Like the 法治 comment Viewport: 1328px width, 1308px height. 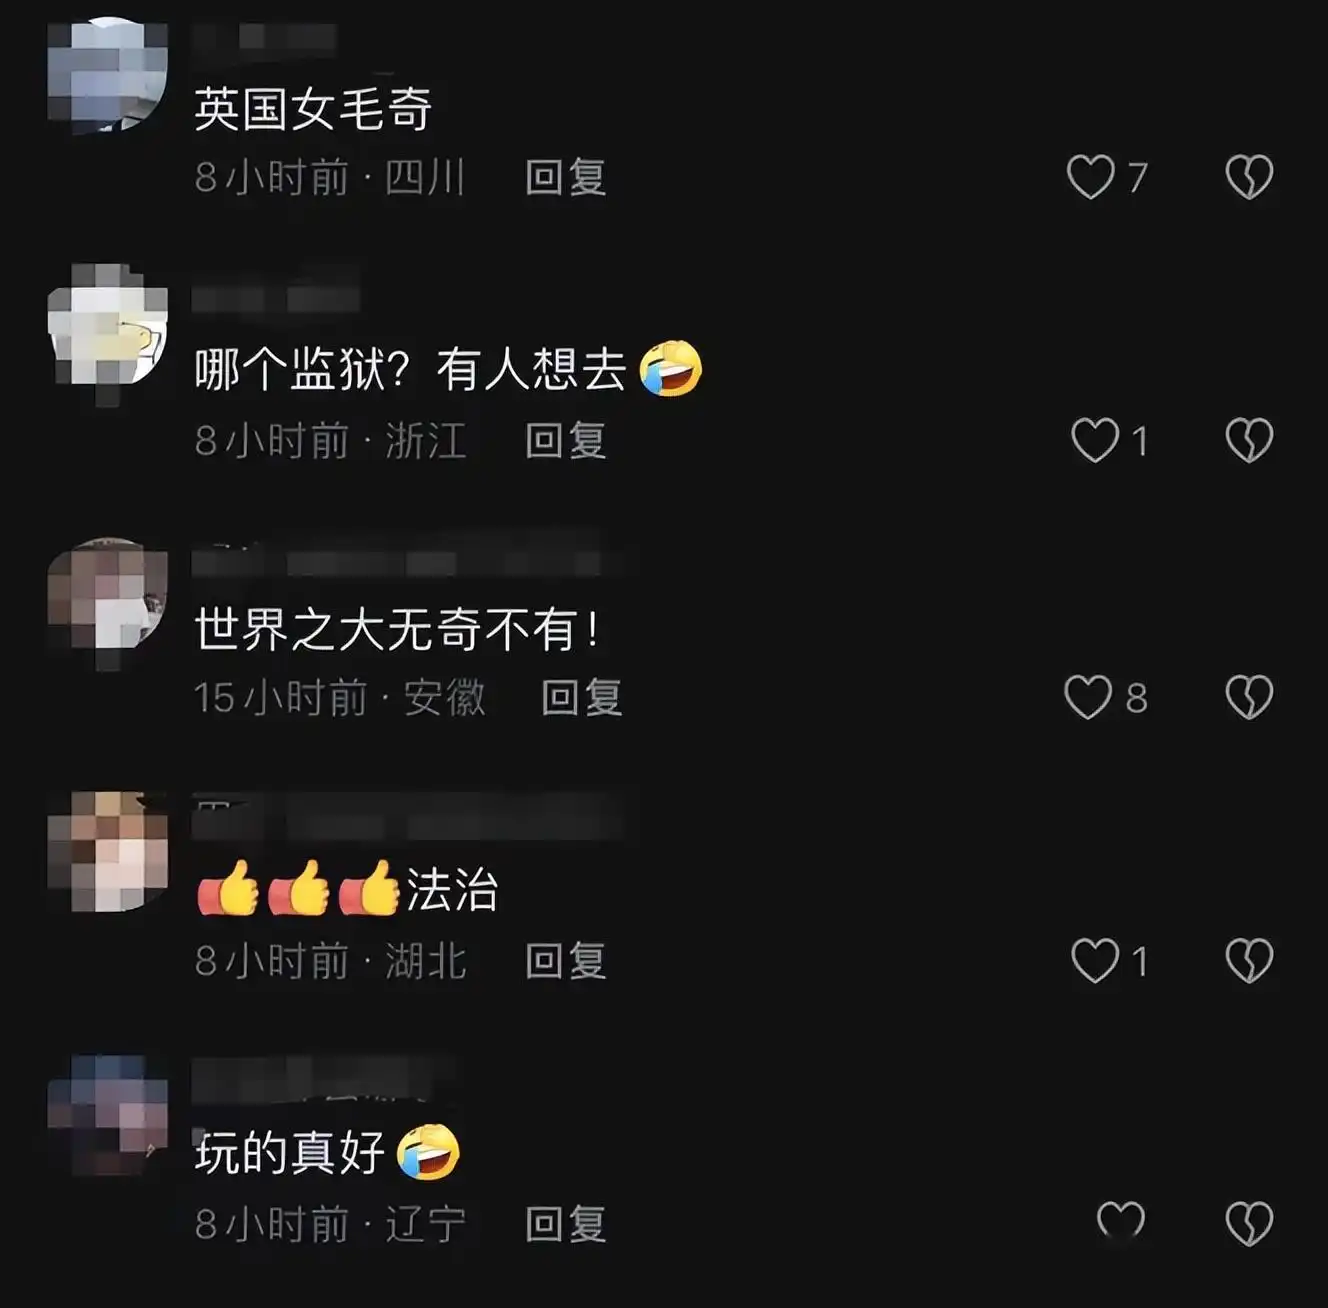click(x=1094, y=961)
